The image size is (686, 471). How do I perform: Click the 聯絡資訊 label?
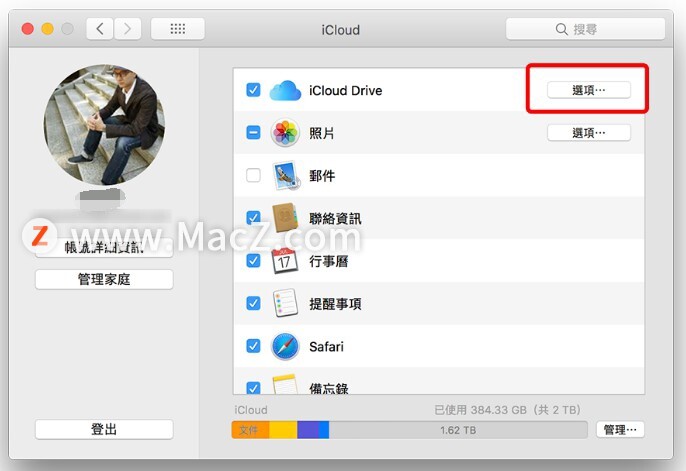click(x=335, y=218)
